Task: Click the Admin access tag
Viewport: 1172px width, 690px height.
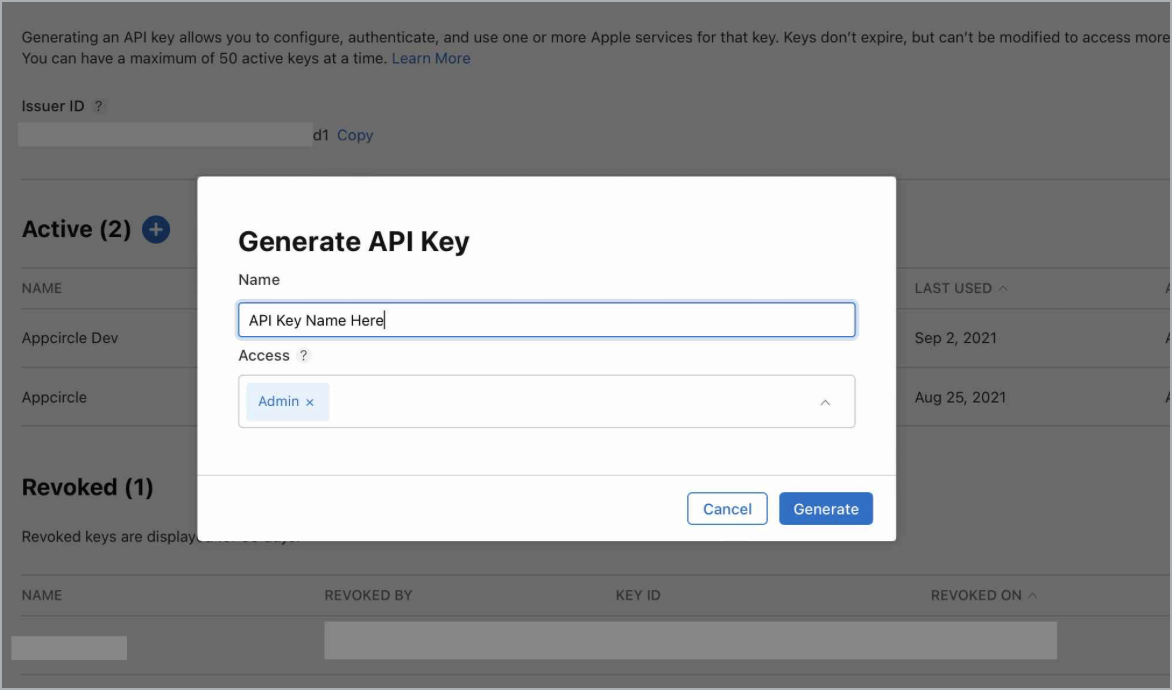Action: click(x=278, y=402)
